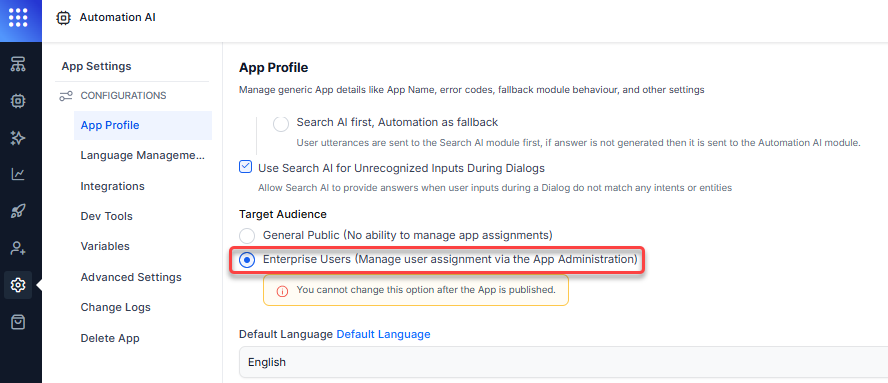
Task: Select Enterprise Users radio option
Action: (x=247, y=260)
